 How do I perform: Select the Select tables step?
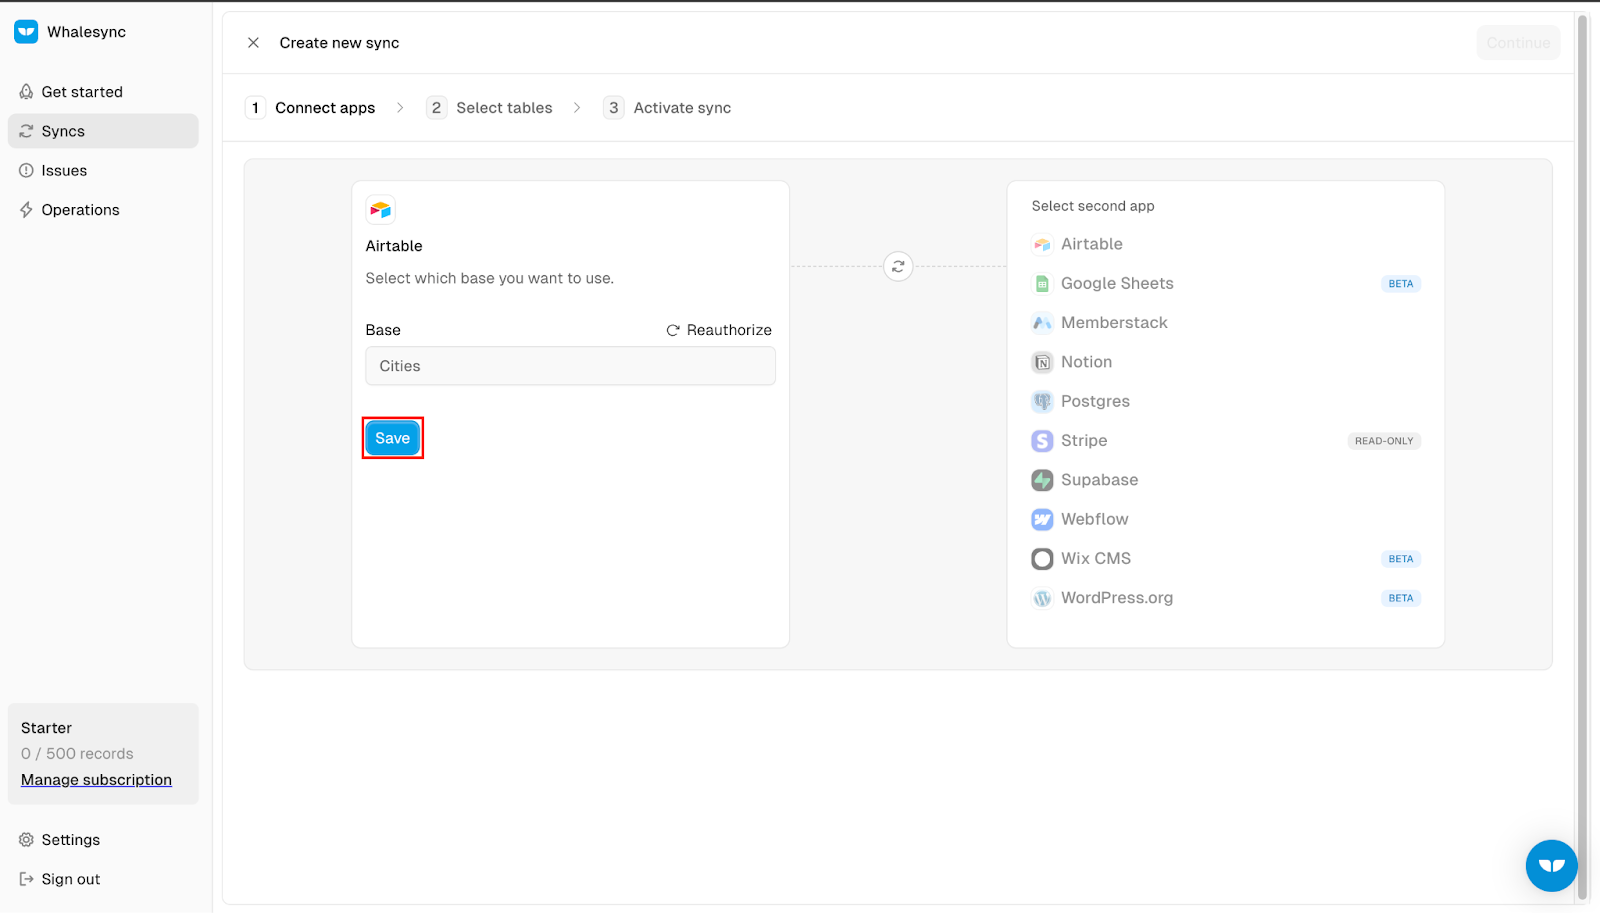coord(490,108)
